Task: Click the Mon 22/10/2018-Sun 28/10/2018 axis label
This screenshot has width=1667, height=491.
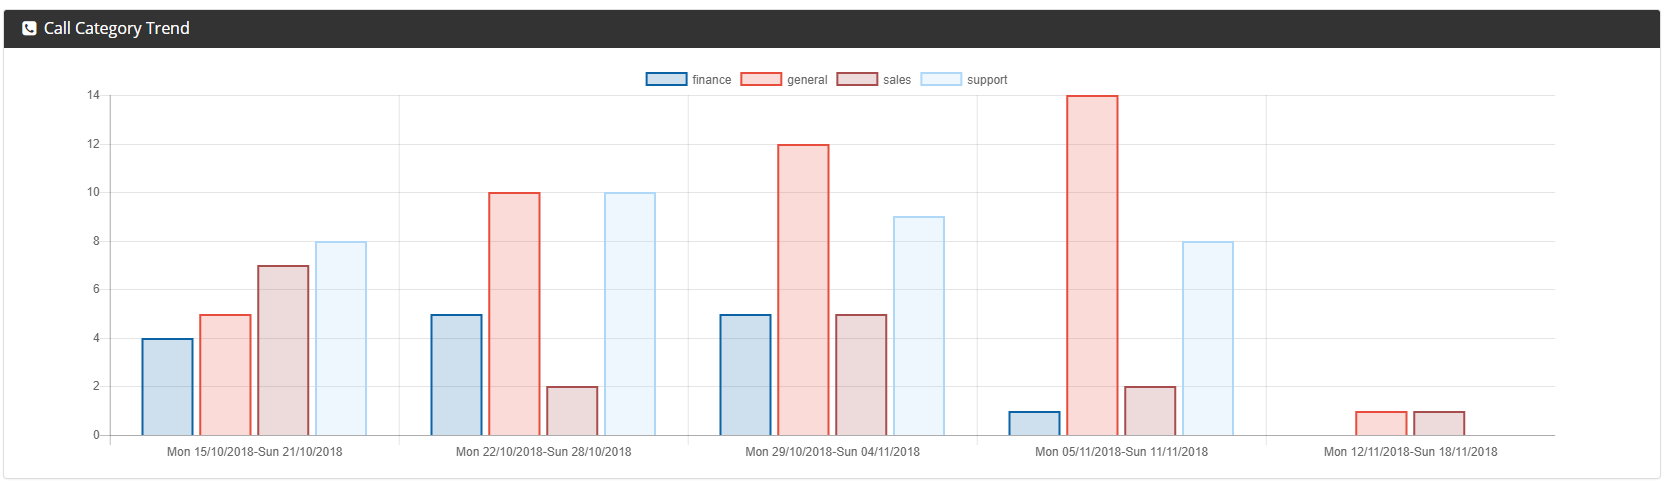Action: [544, 452]
